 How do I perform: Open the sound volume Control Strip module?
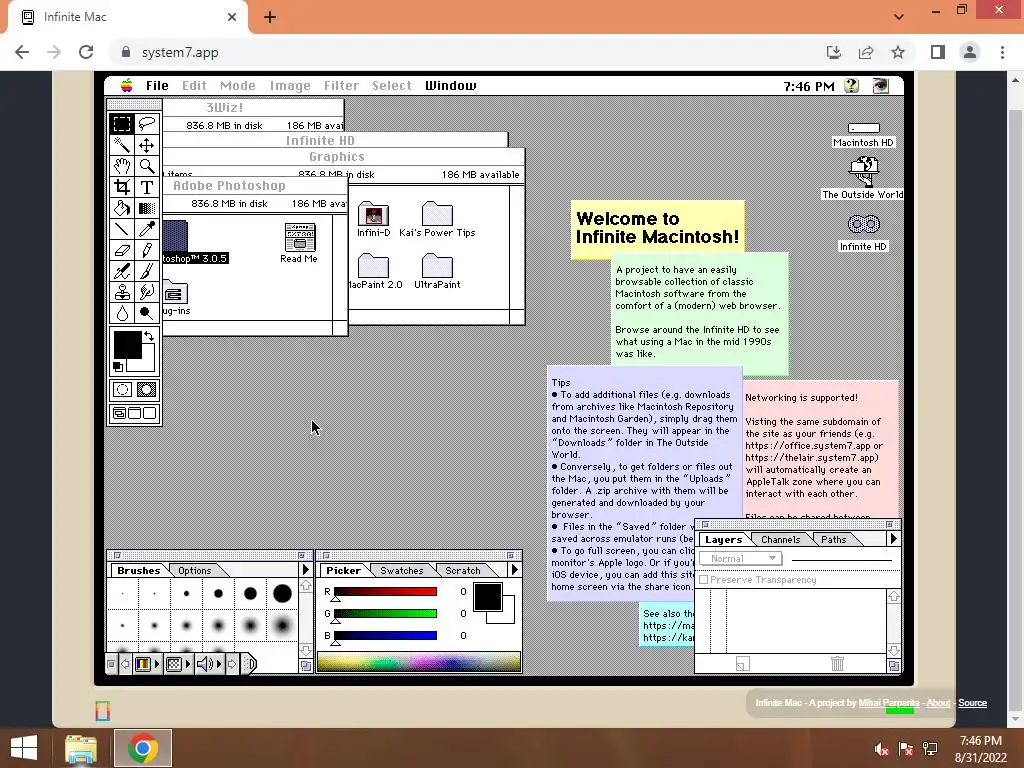coord(208,664)
